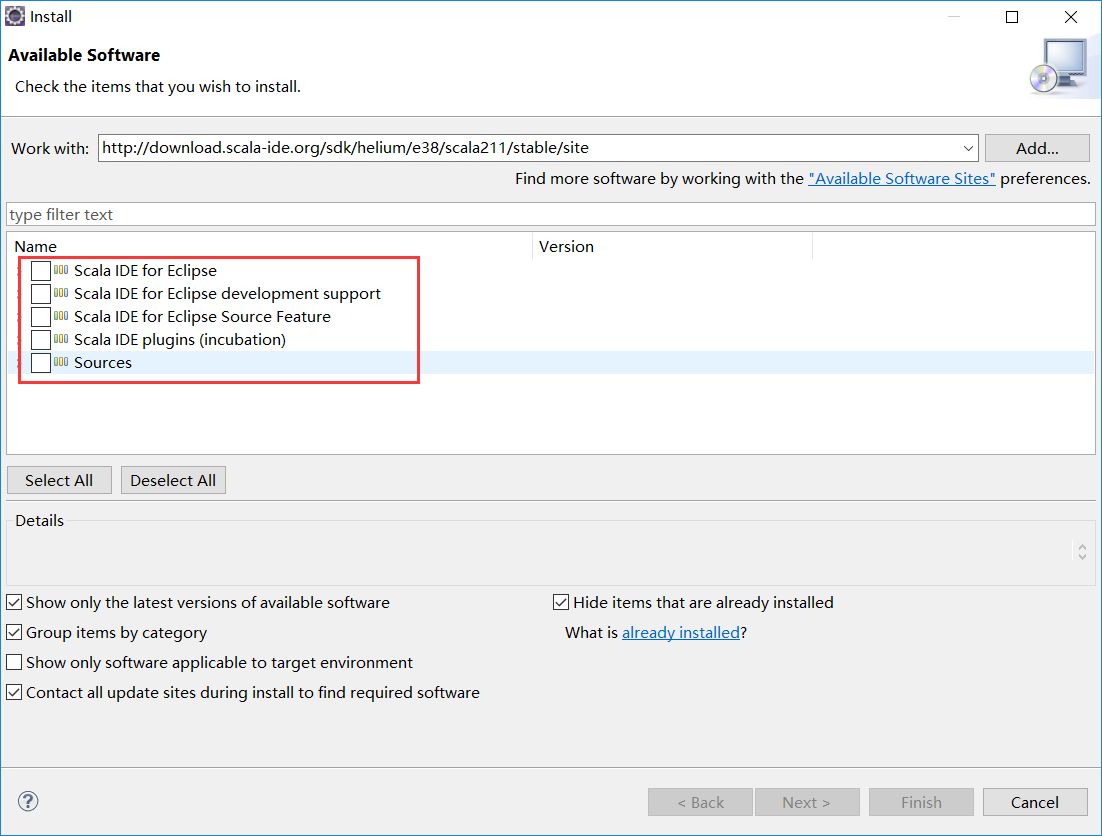Click the Details pane scroll stepper arrows
This screenshot has height=836, width=1102.
tap(1082, 551)
